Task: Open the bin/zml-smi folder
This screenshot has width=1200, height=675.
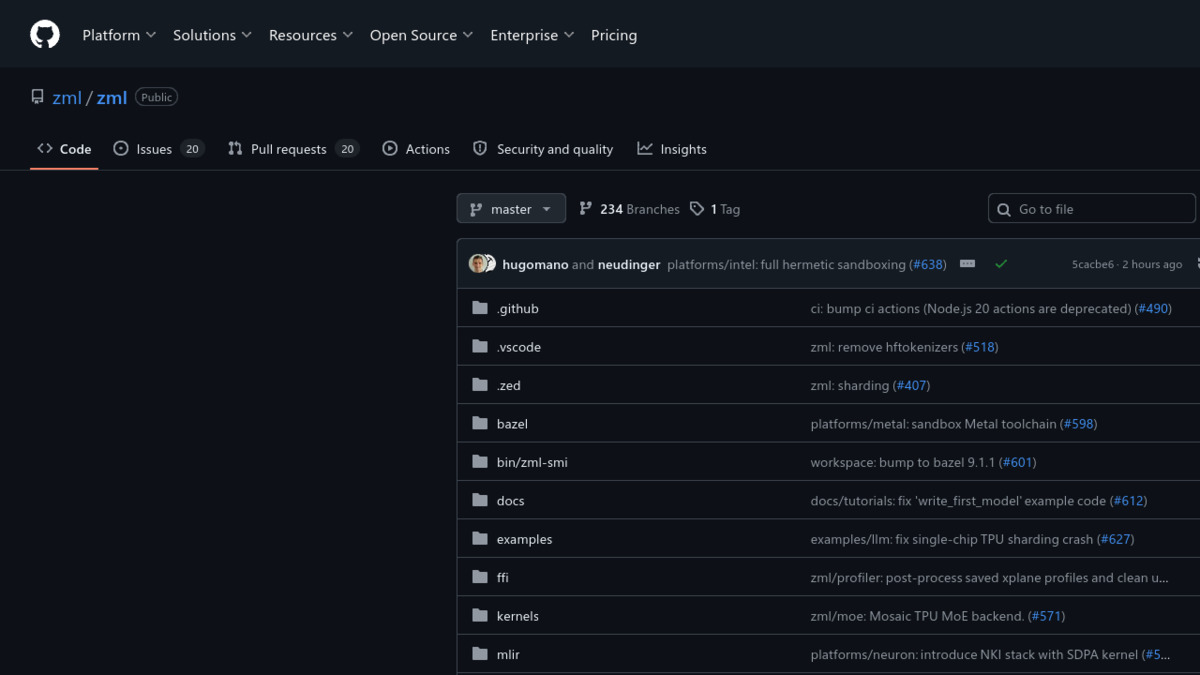Action: [532, 462]
